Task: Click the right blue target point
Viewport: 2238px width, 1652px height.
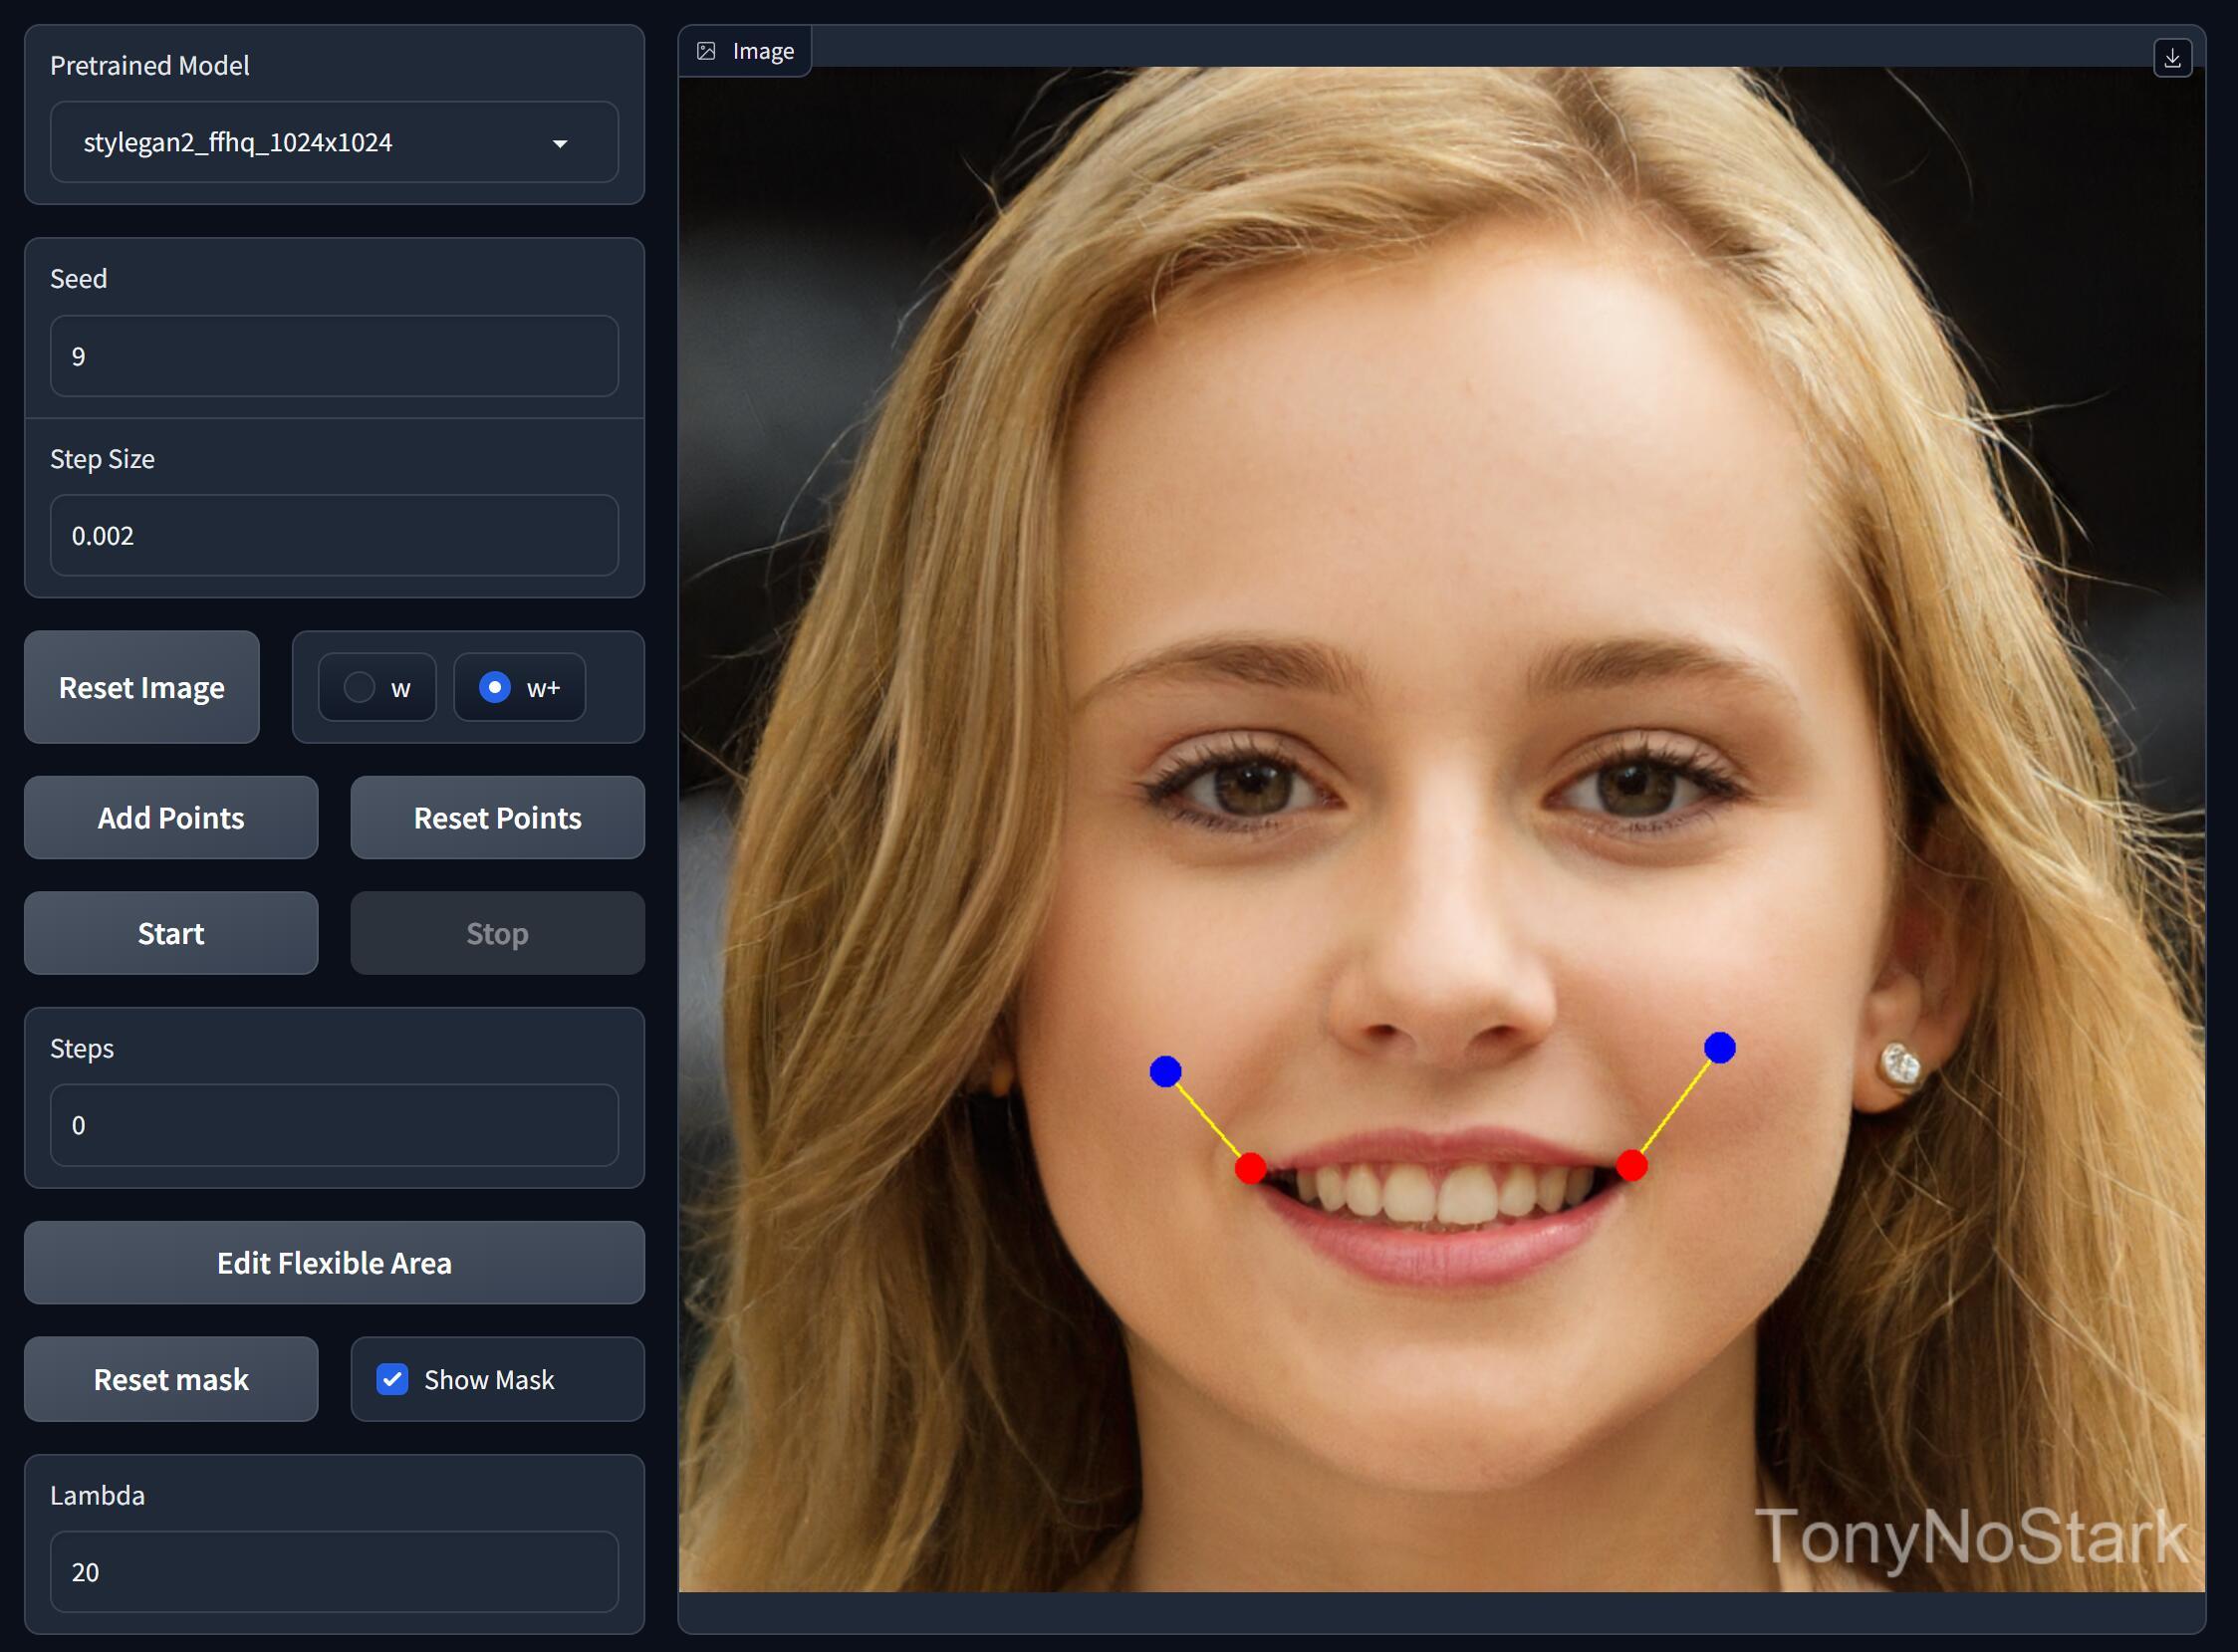Action: [x=1720, y=1048]
